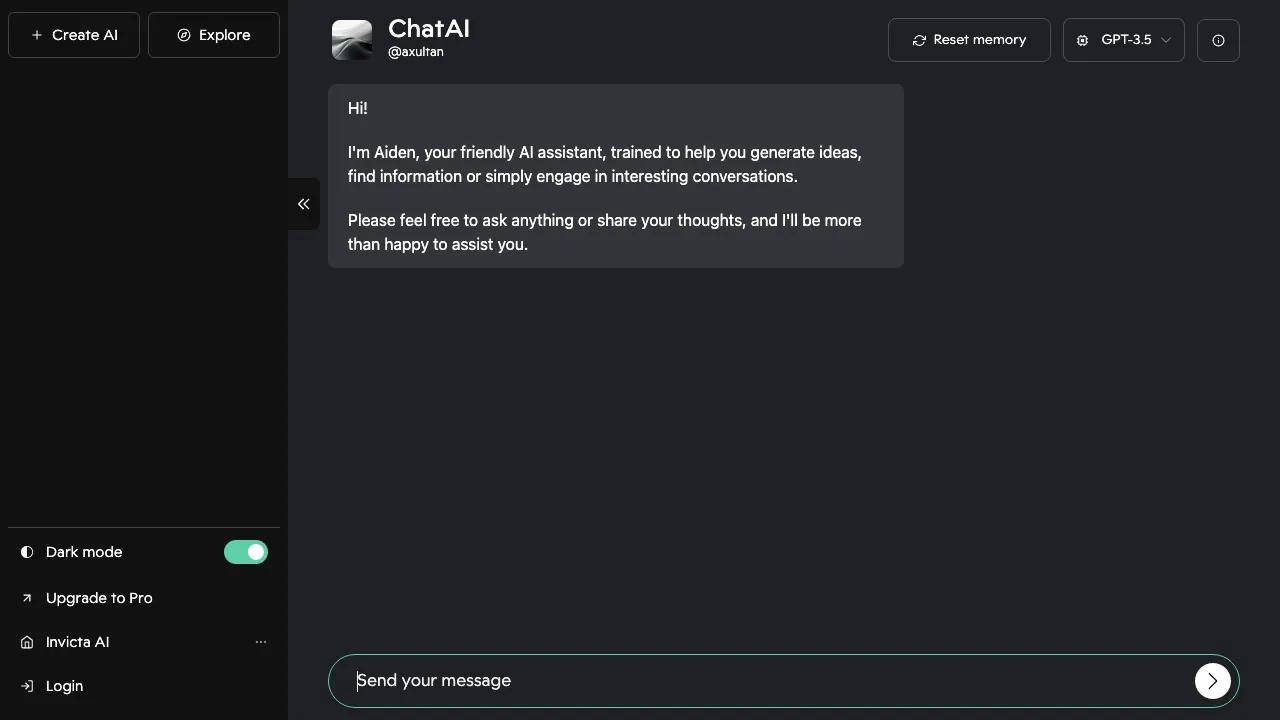The height and width of the screenshot is (720, 1280).
Task: Select Upgrade to Pro in the sidebar
Action: 99,598
